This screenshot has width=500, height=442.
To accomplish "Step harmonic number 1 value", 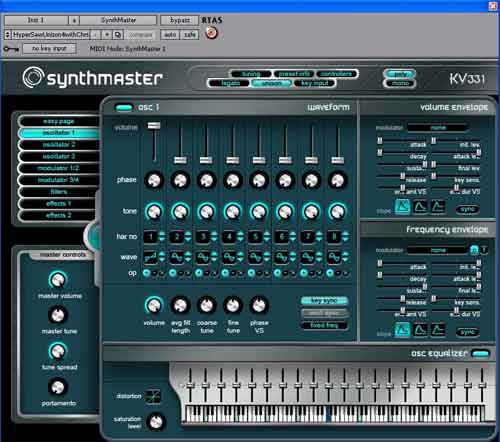I will [x=162, y=237].
